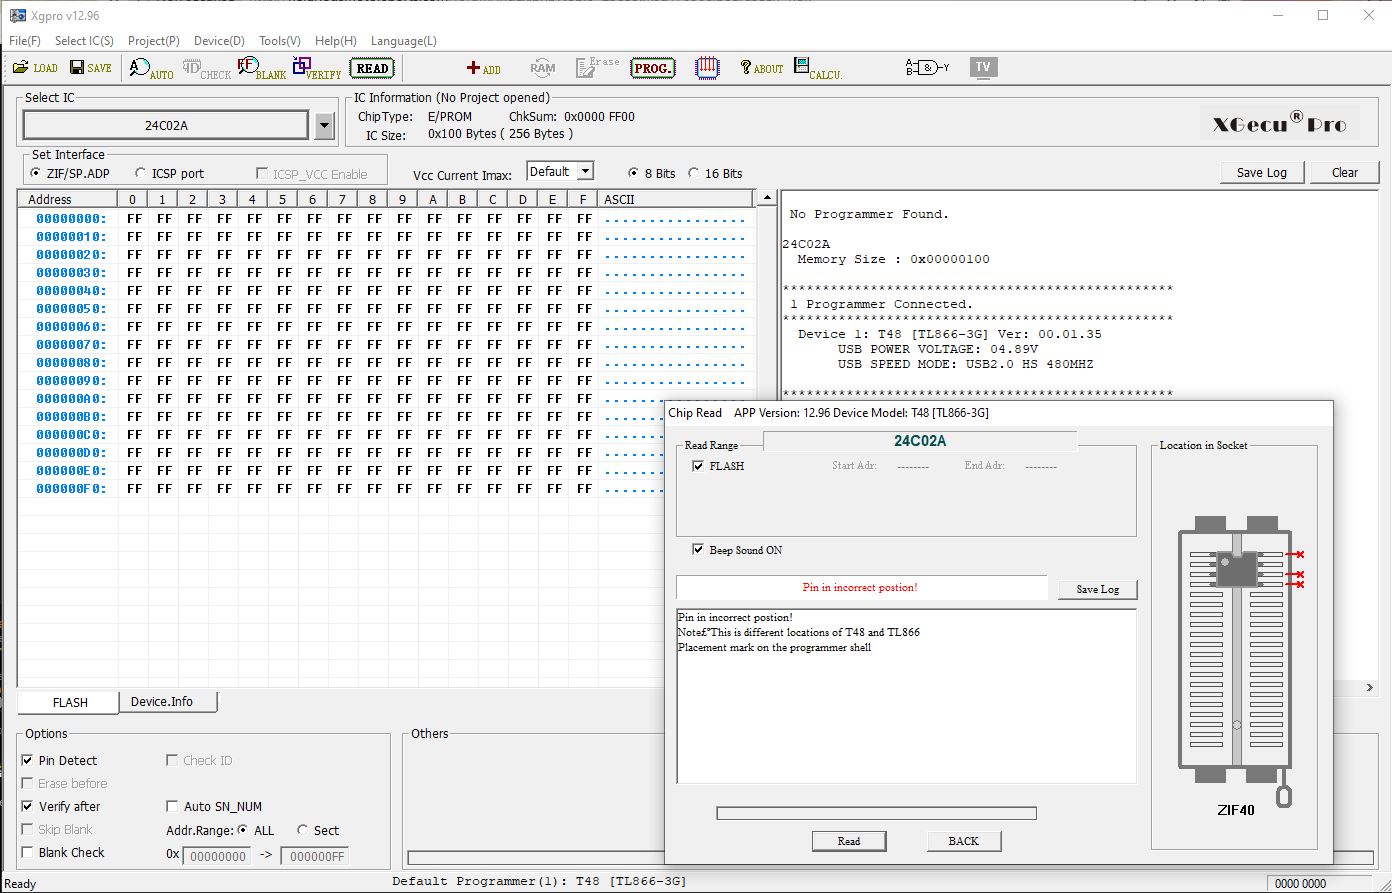Screen dimensions: 1392x893
Task: Click the BACK button in Chip Read dialog
Action: click(x=963, y=841)
